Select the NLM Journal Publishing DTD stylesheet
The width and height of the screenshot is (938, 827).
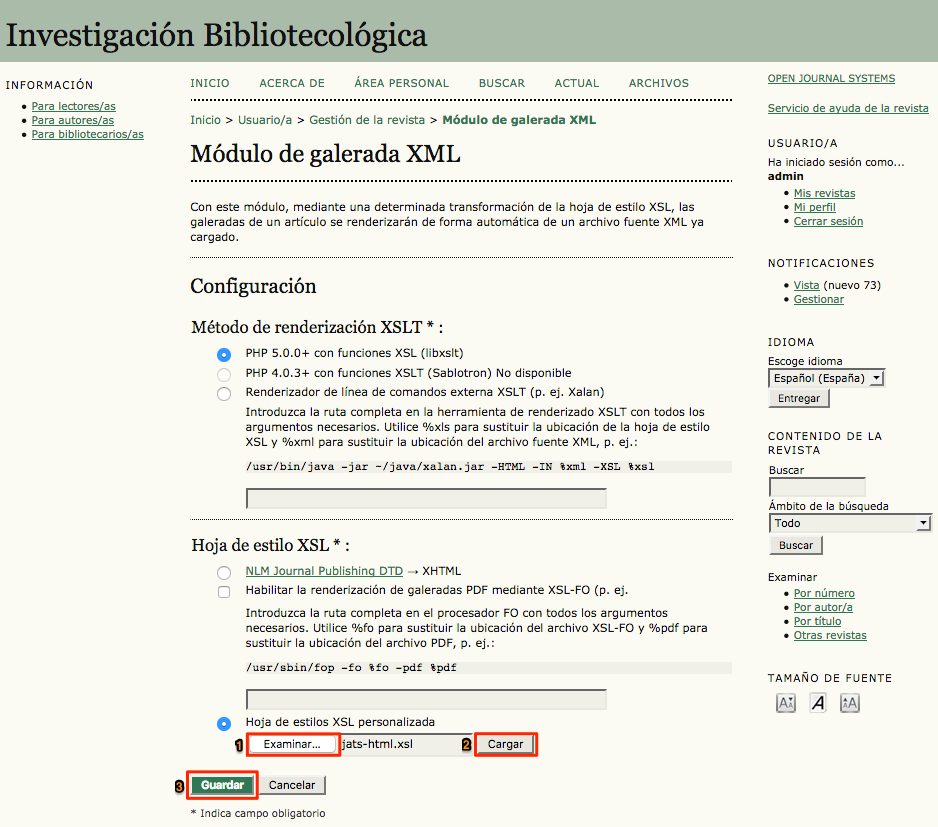coord(224,571)
